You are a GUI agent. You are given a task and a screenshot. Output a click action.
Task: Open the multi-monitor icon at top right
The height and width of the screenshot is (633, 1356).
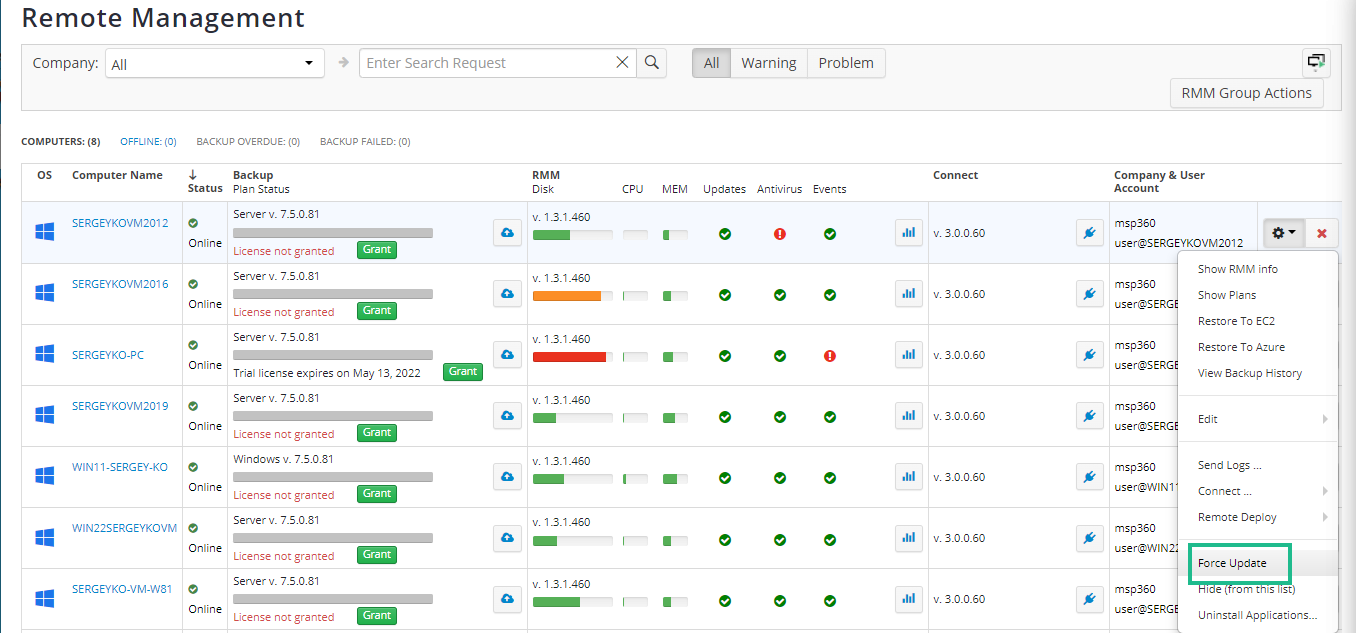click(1315, 62)
